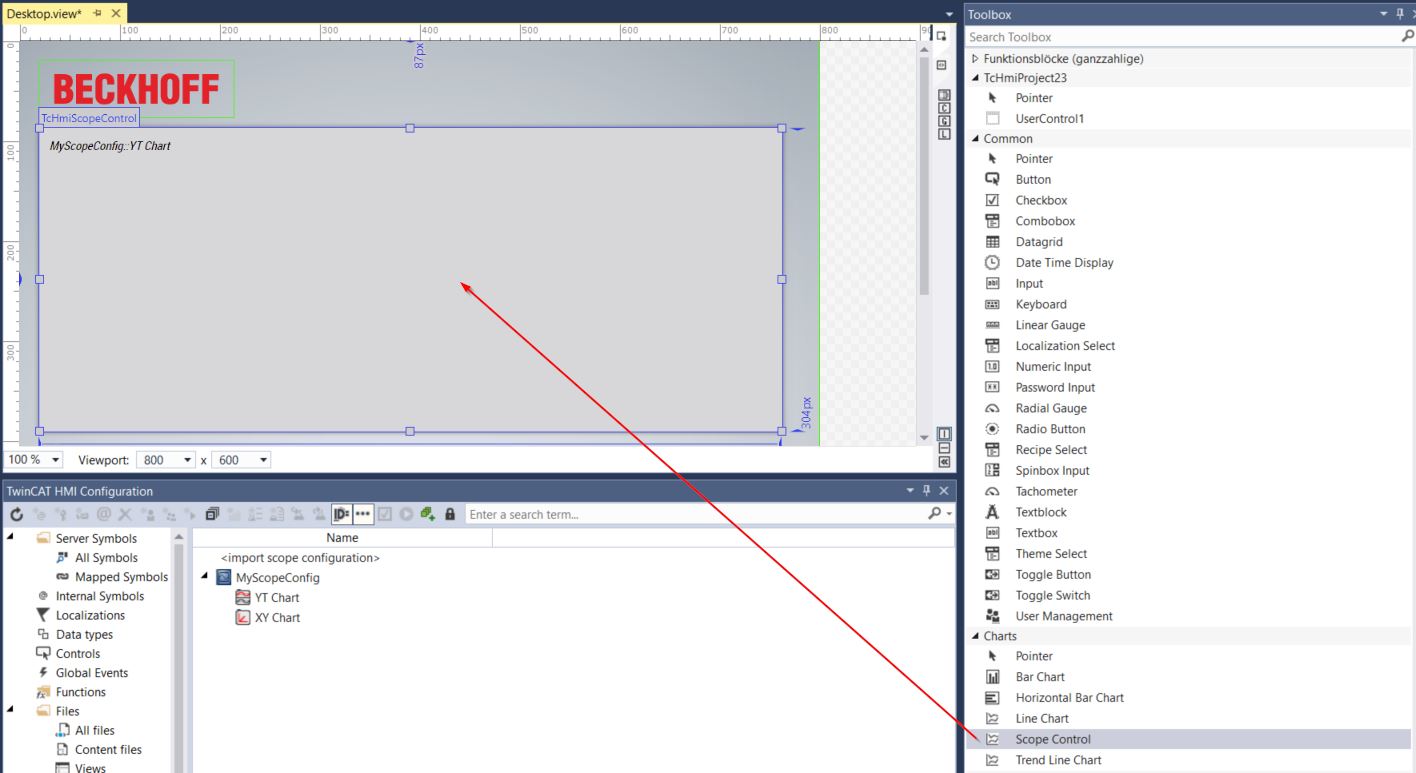Click the lock icon in HMI Configuration toolbar
The height and width of the screenshot is (773, 1416).
pos(450,514)
